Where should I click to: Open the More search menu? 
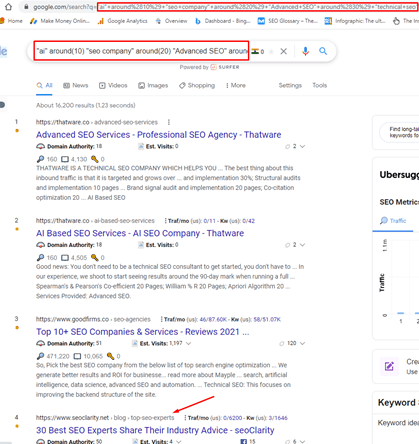pos(236,85)
